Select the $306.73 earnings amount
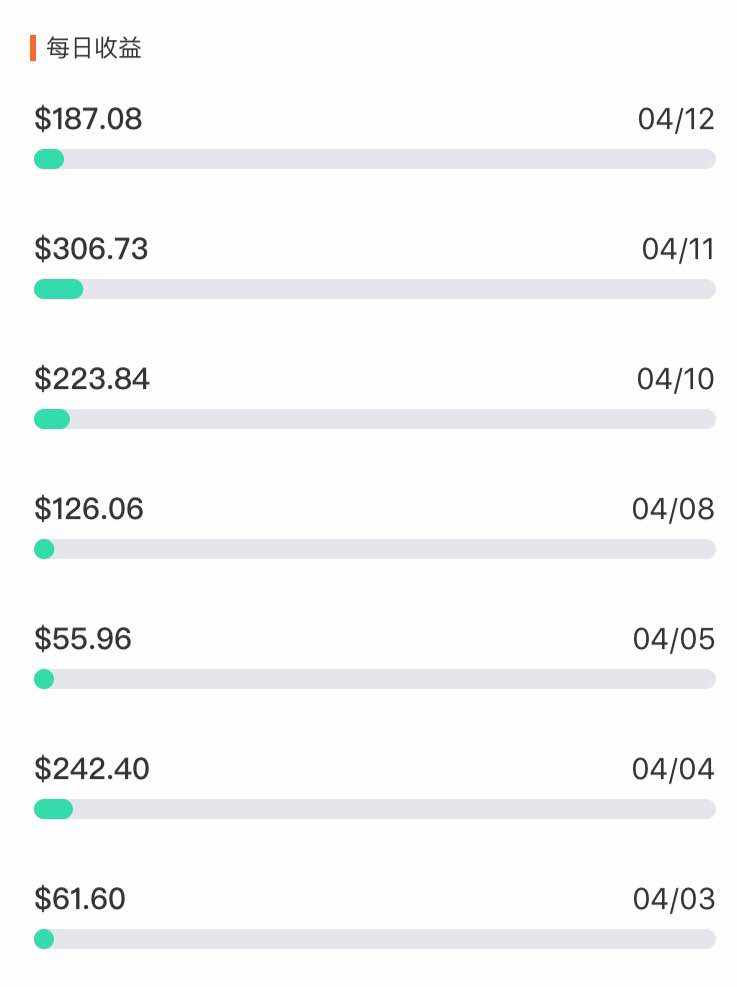The height and width of the screenshot is (987, 737). (x=91, y=249)
